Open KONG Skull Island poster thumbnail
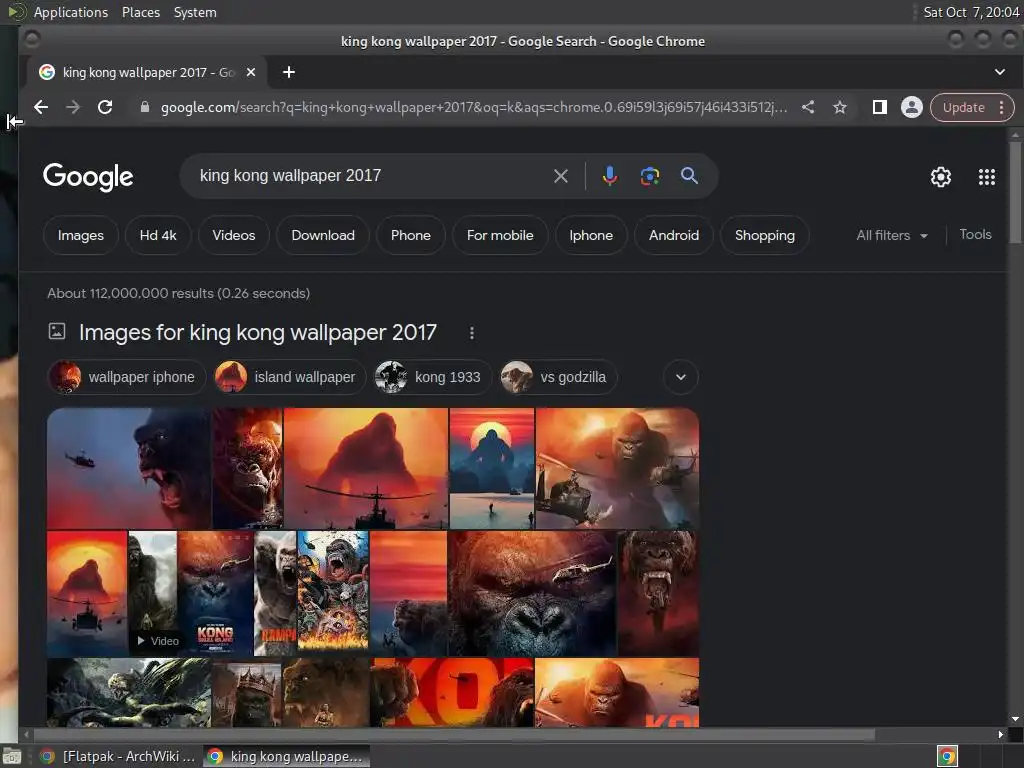This screenshot has width=1024, height=768. click(216, 594)
